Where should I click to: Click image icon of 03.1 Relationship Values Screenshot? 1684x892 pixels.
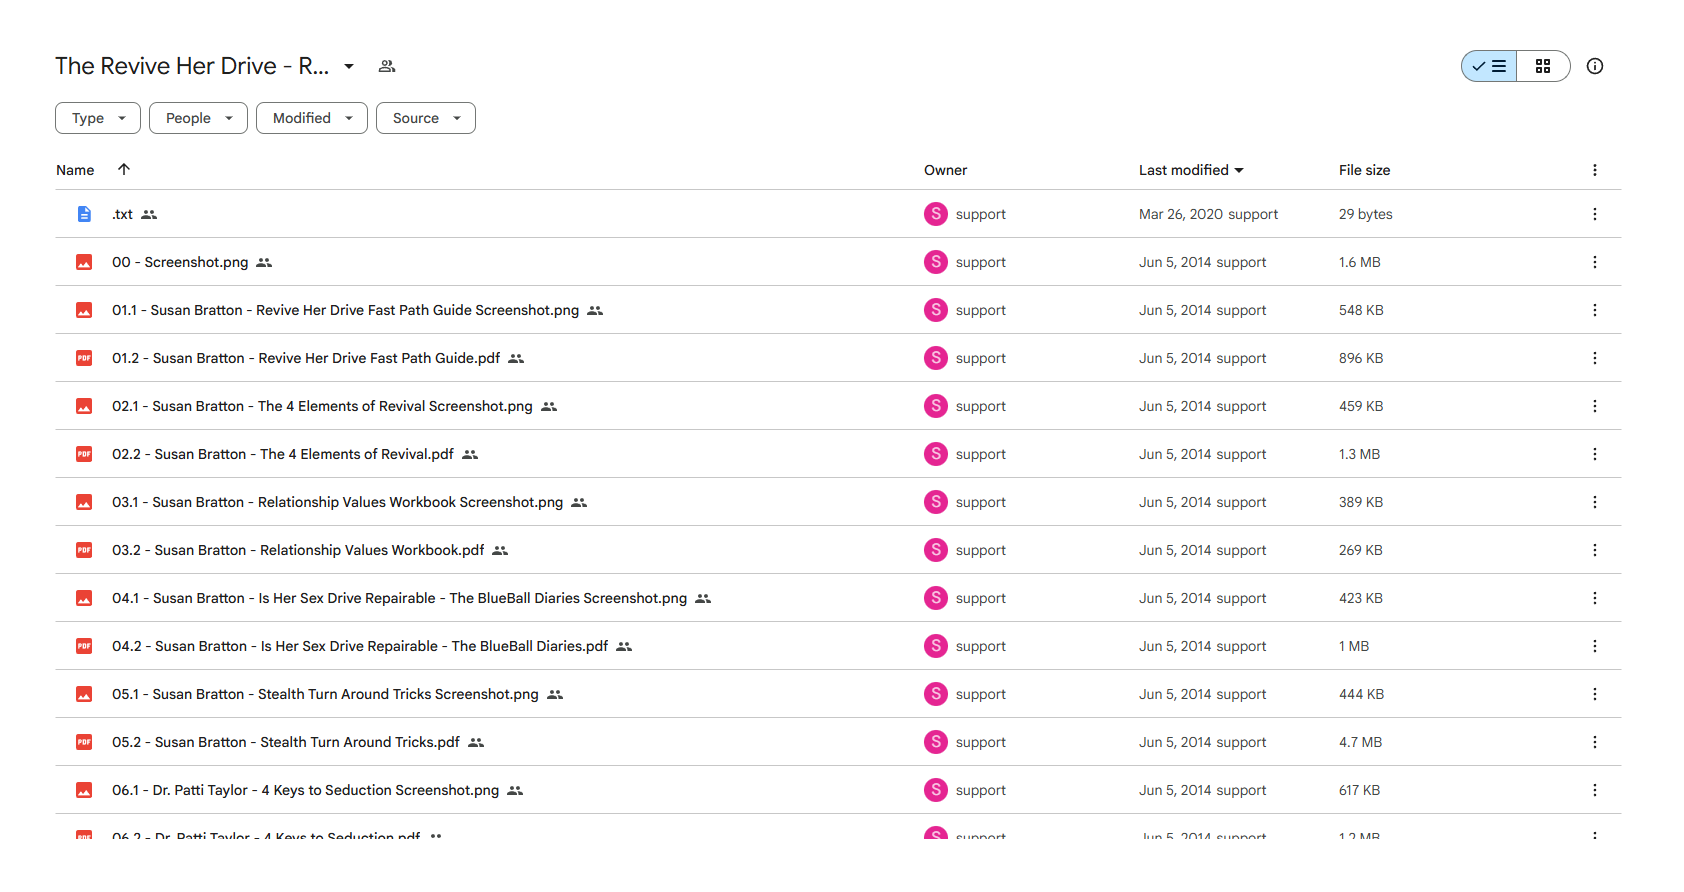point(84,502)
